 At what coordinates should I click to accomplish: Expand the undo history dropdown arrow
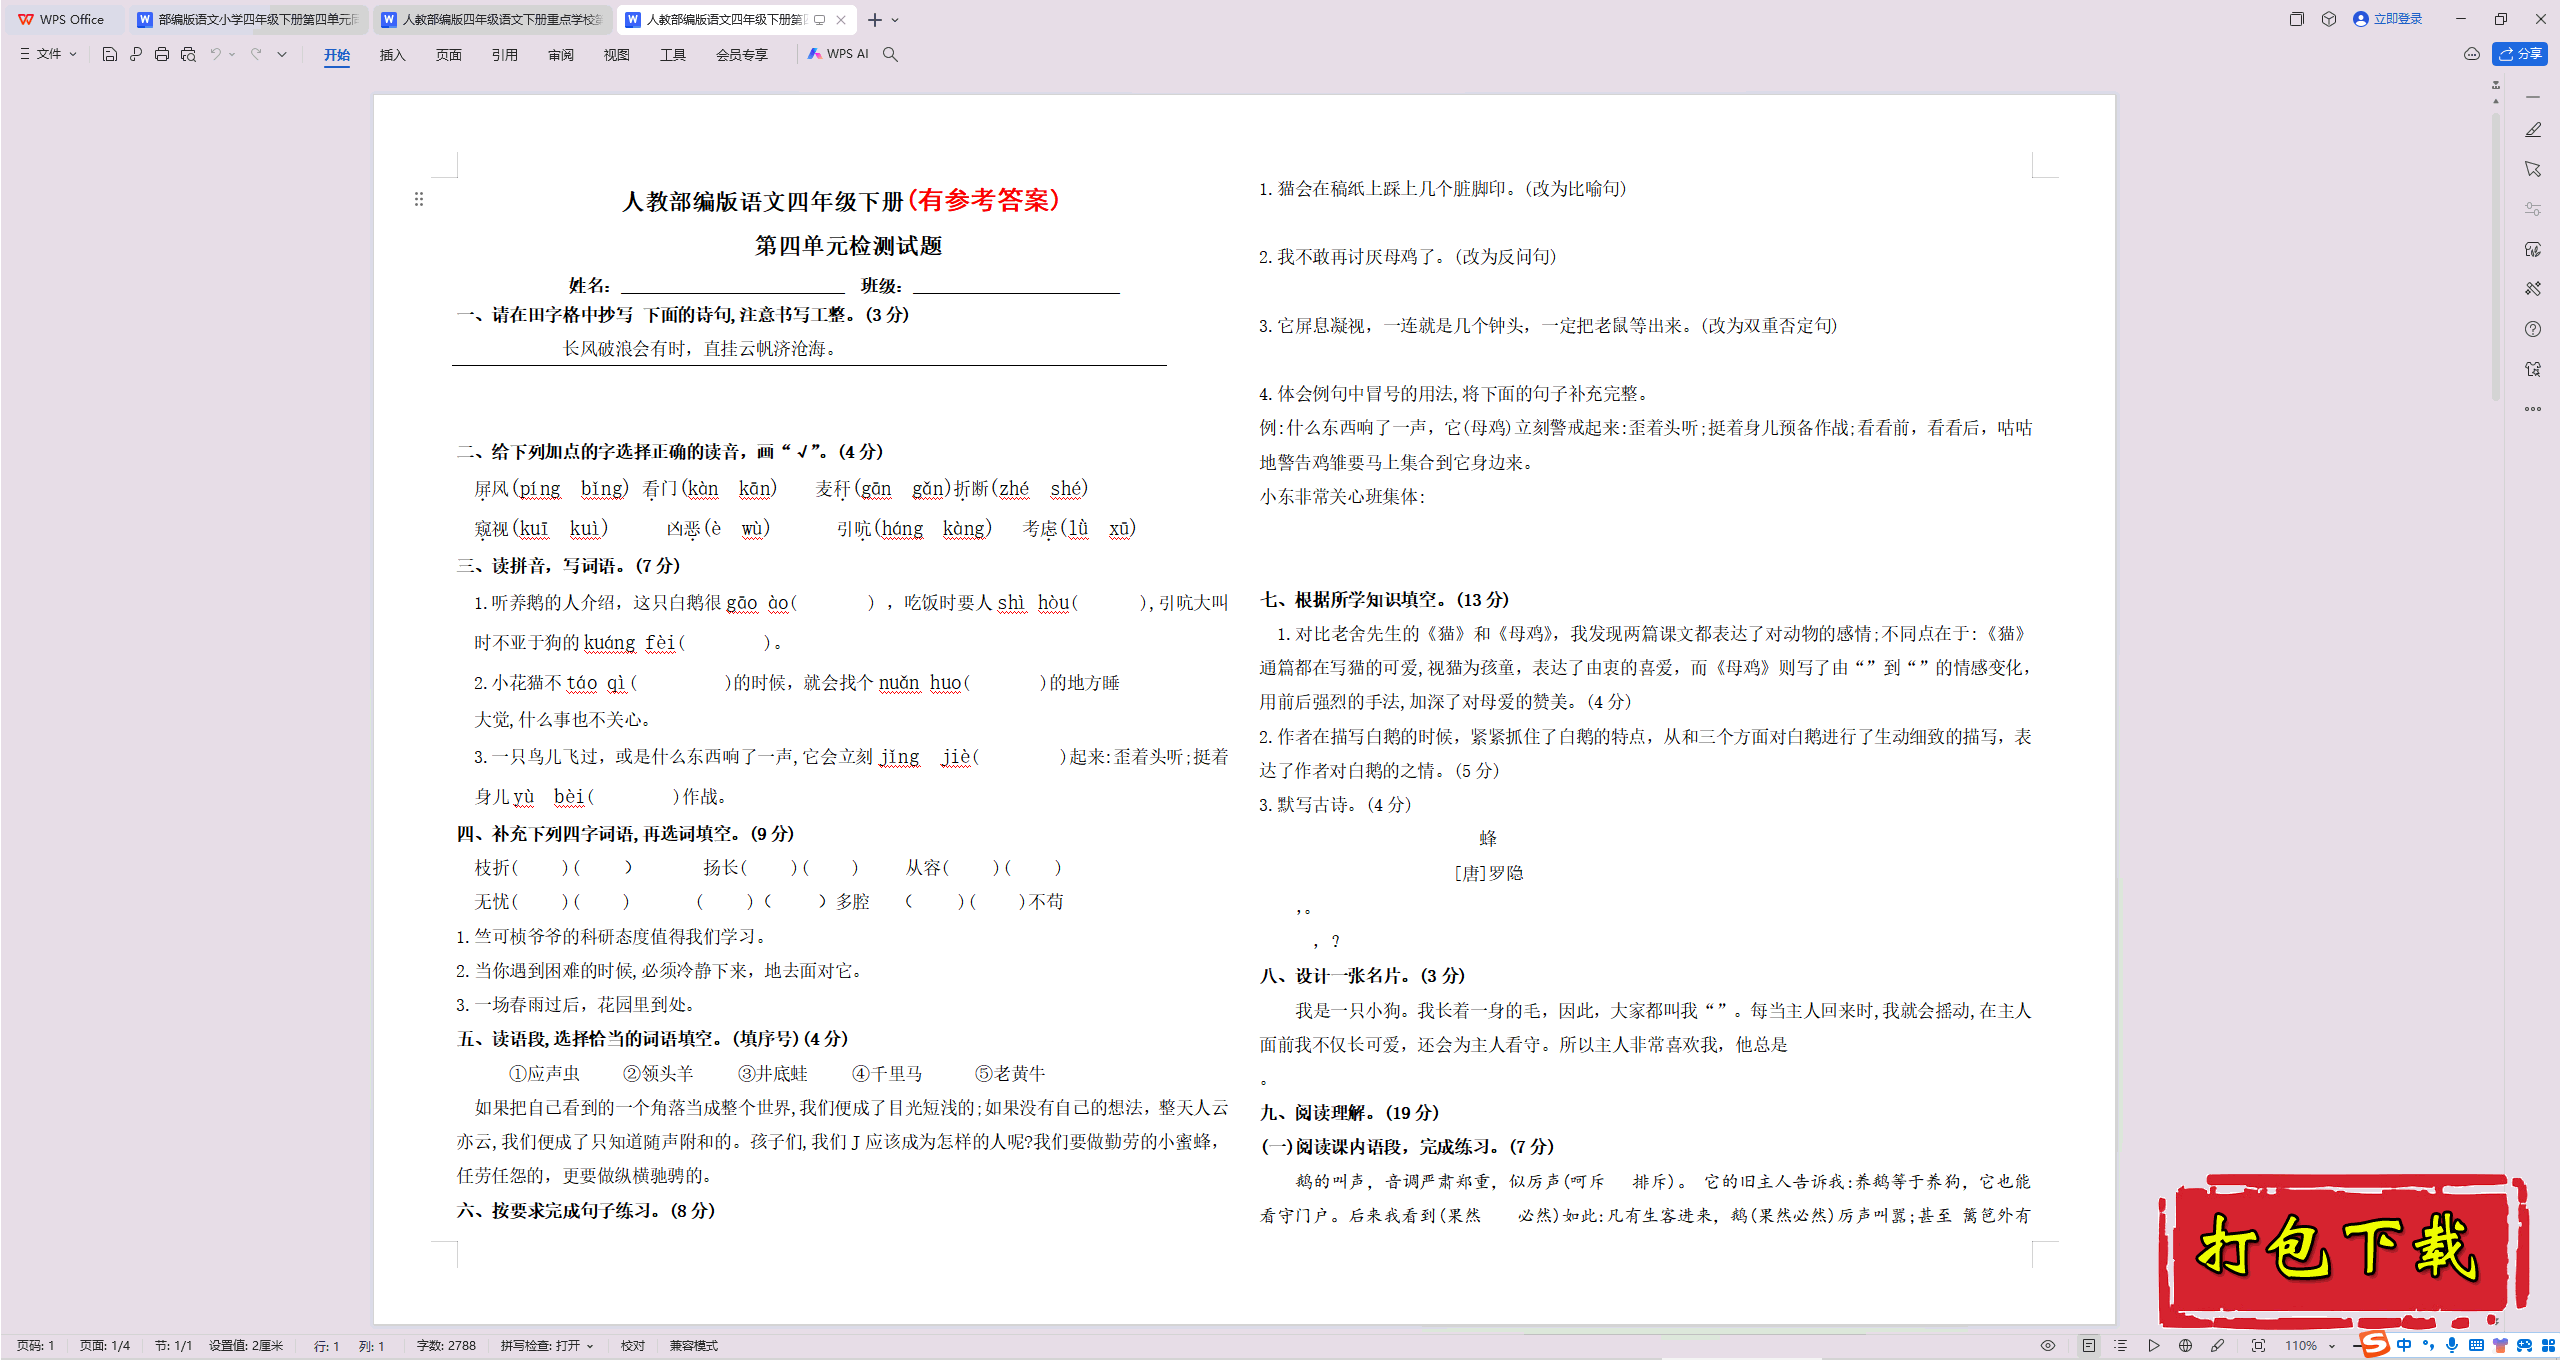[232, 54]
